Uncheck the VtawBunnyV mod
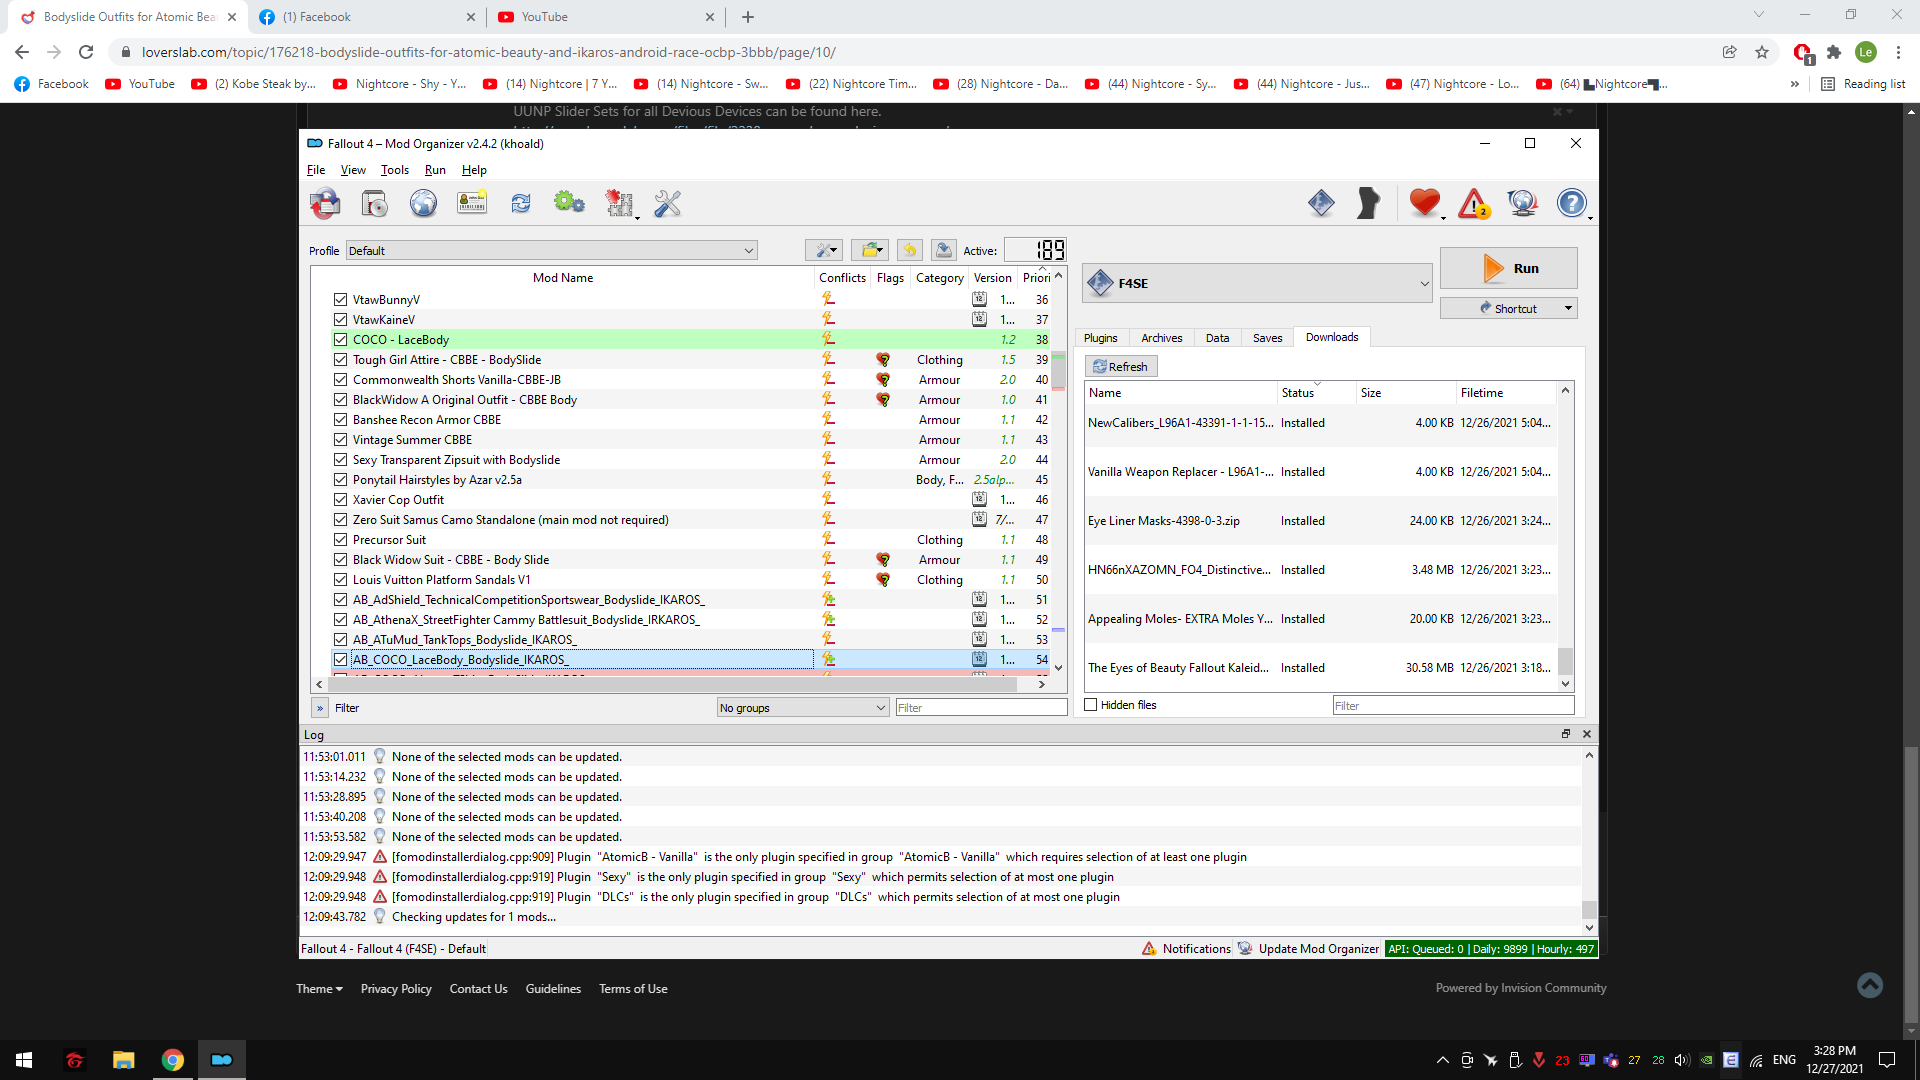This screenshot has height=1080, width=1920. pyautogui.click(x=340, y=300)
